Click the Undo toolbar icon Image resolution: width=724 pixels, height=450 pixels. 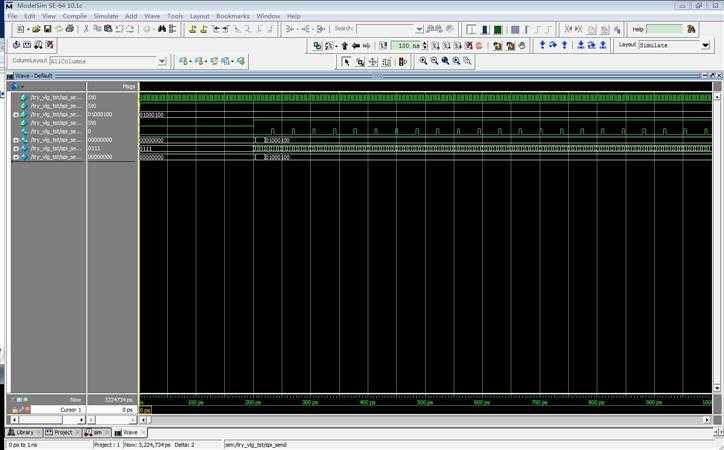point(120,29)
